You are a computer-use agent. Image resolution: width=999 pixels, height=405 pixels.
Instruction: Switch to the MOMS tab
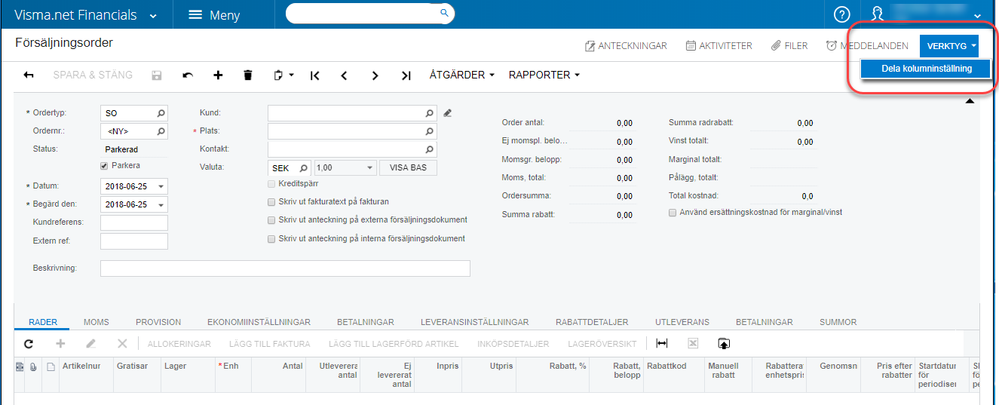click(96, 322)
